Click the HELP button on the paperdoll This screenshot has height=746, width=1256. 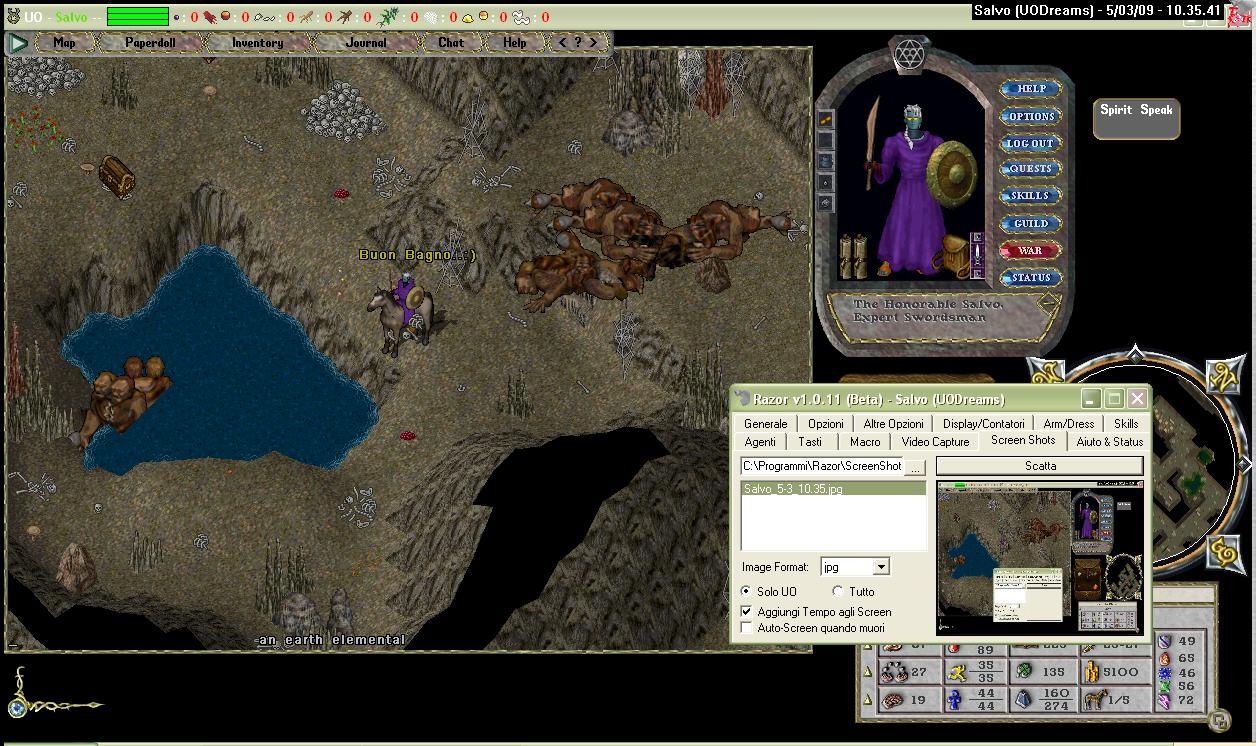click(1031, 89)
